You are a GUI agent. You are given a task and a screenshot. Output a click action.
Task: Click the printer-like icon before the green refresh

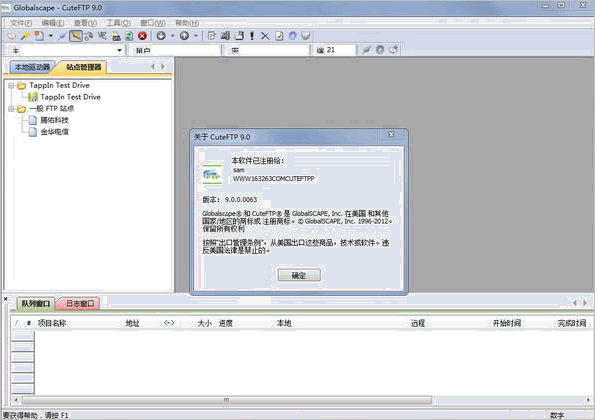[x=116, y=36]
